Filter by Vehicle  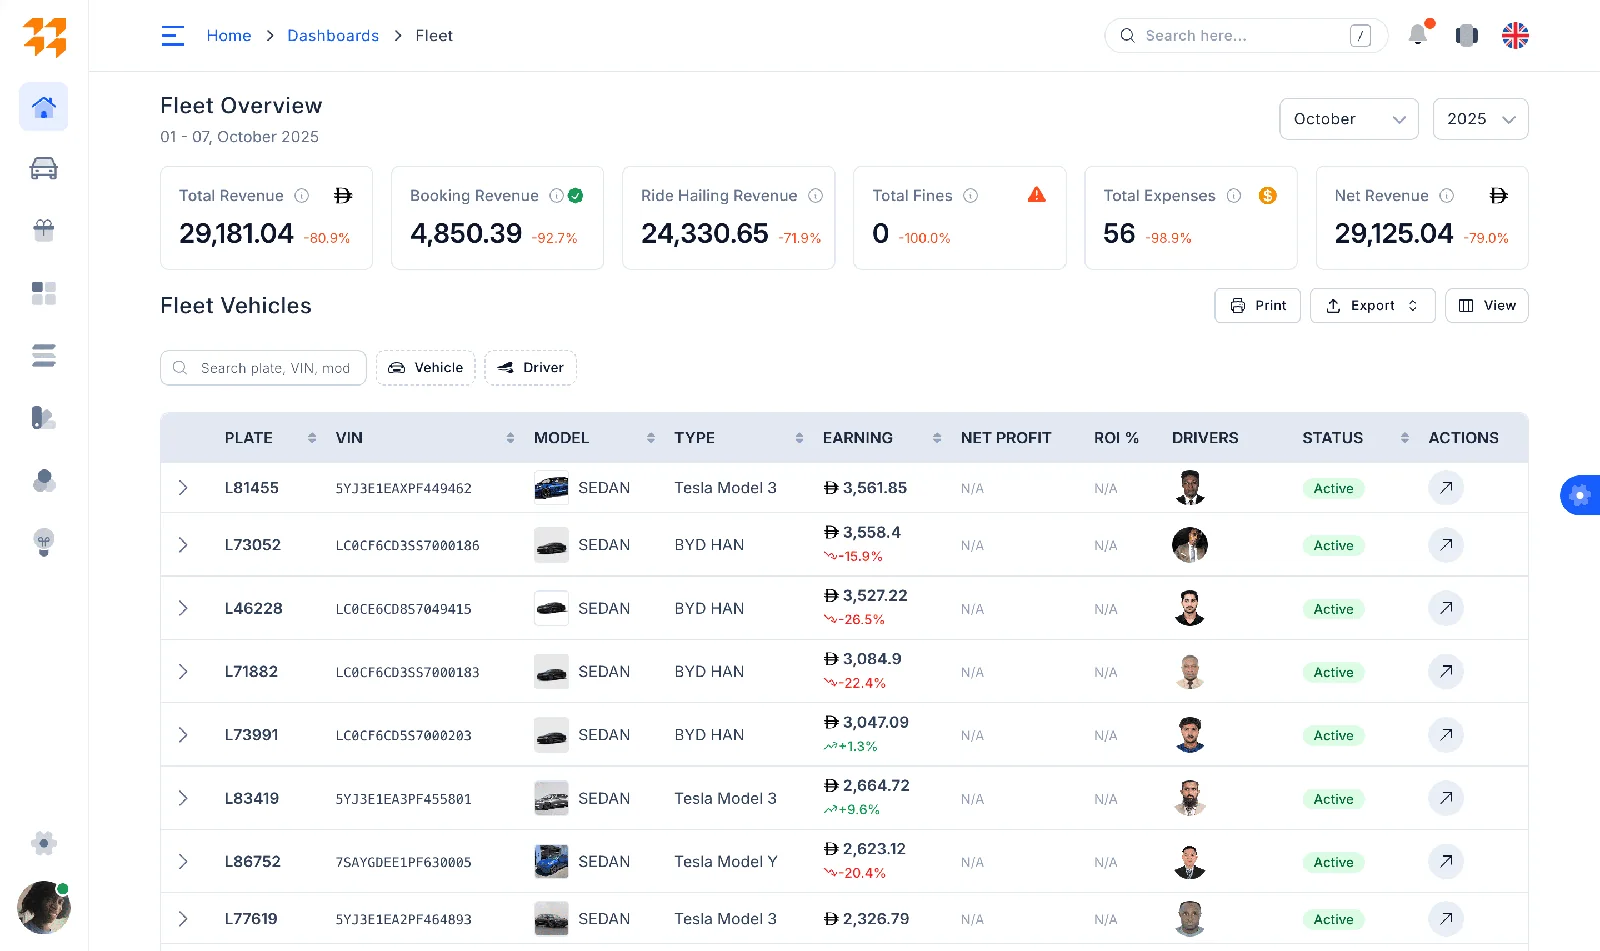tap(425, 368)
